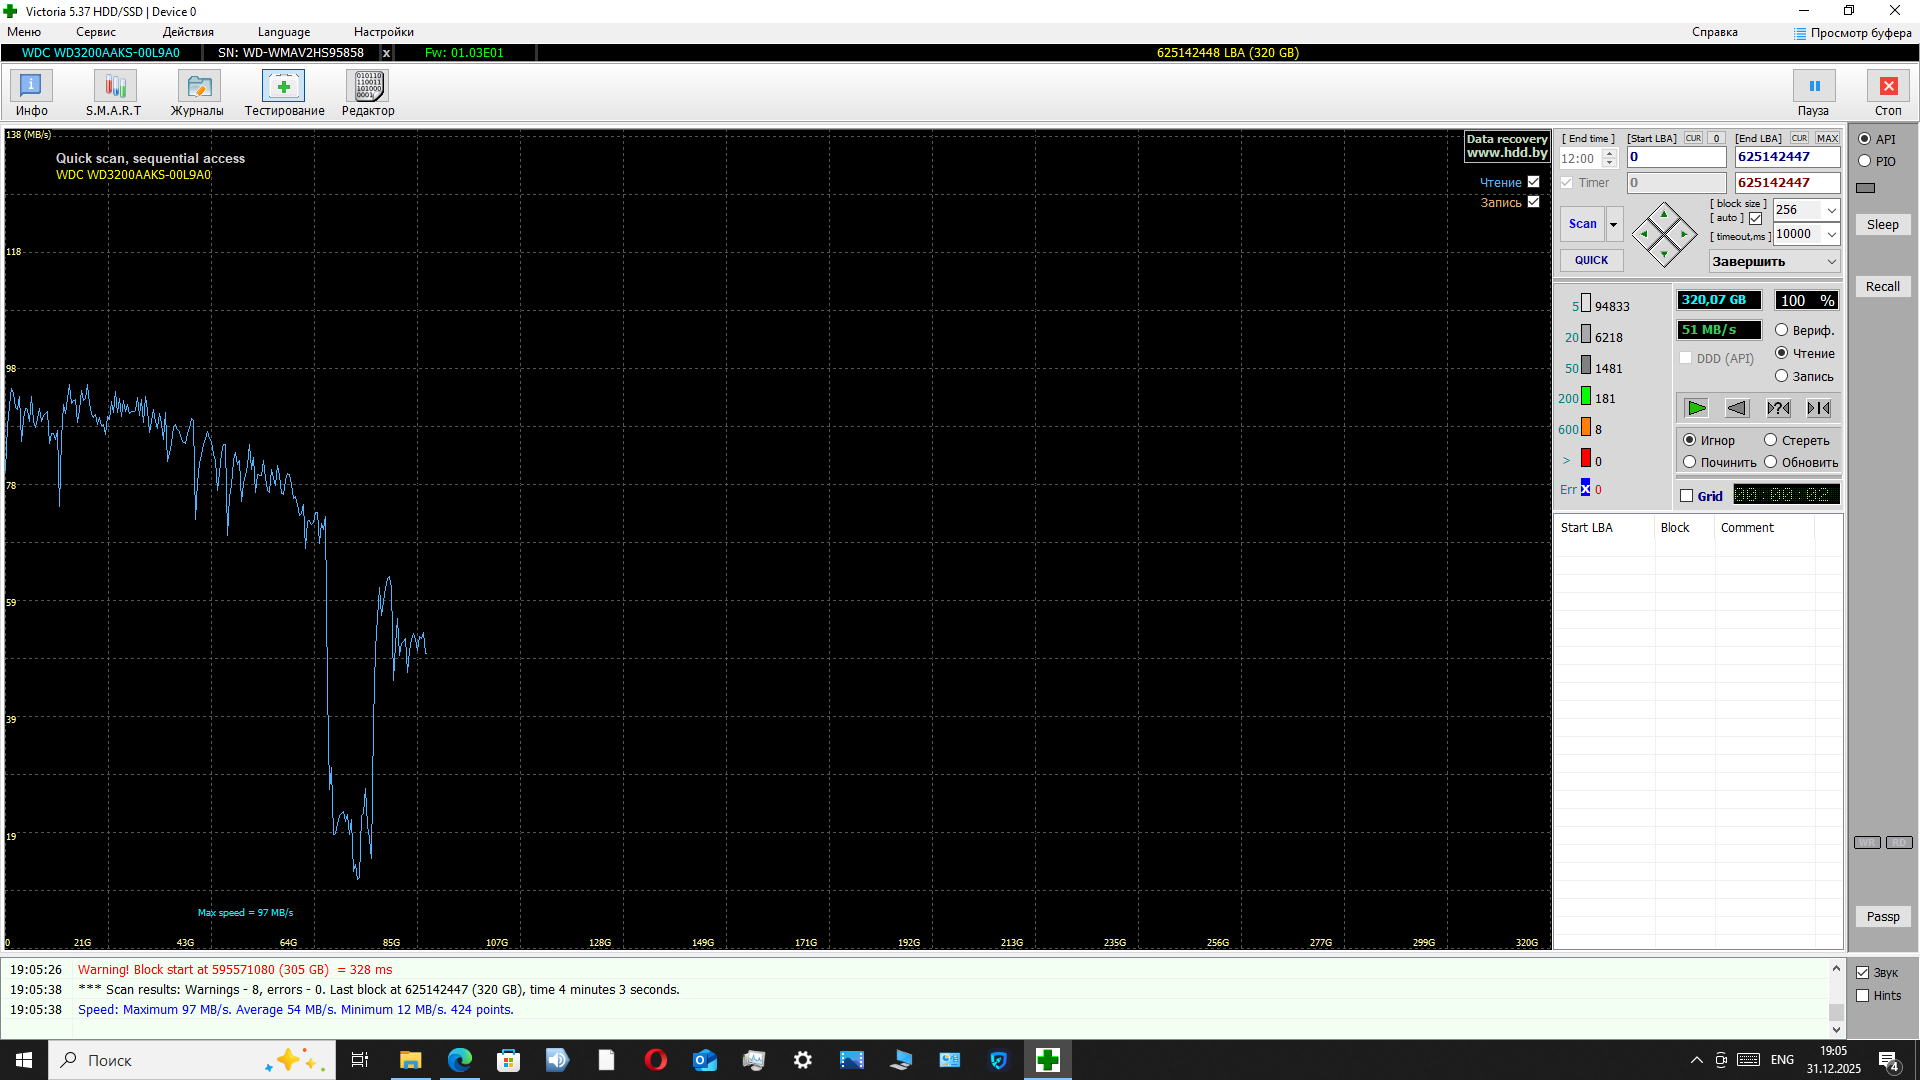
Task: Click the Start LBA input field
Action: click(1676, 157)
